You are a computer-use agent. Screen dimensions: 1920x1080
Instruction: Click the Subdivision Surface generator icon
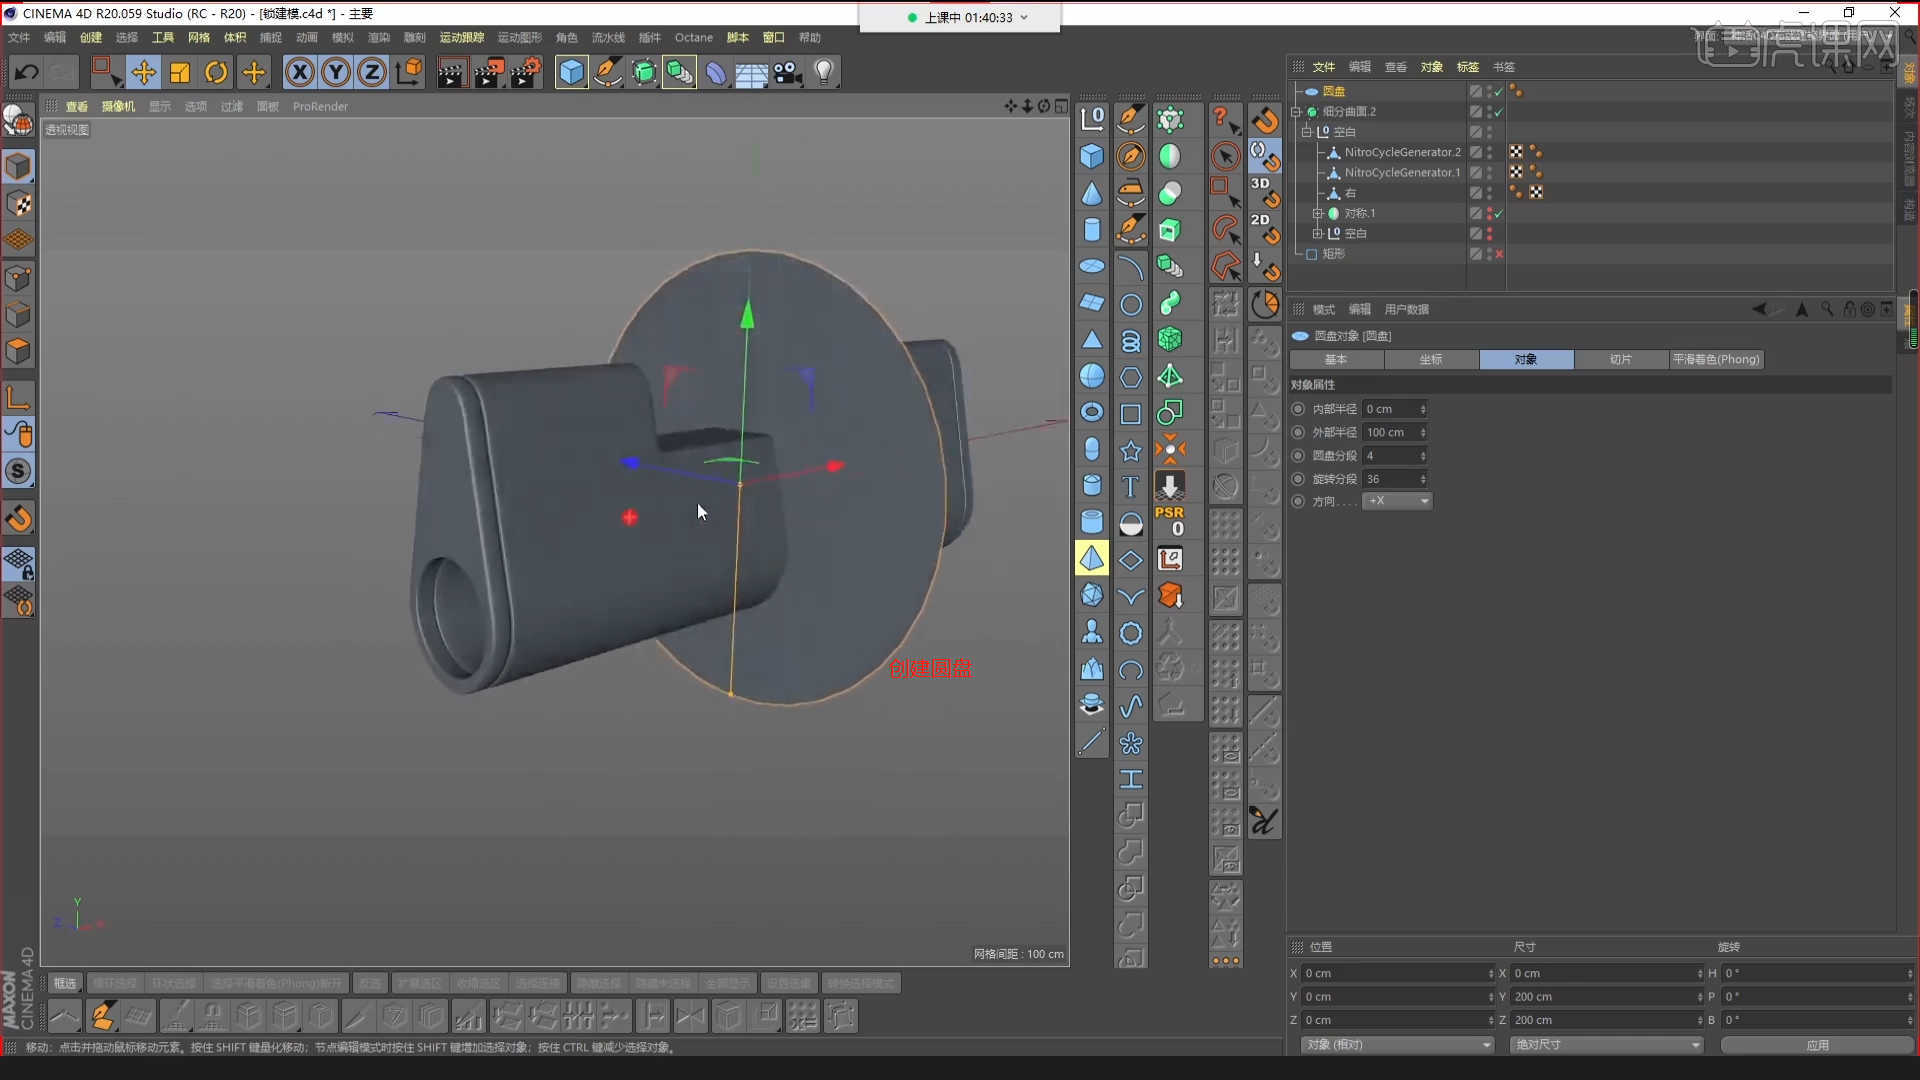coord(644,72)
